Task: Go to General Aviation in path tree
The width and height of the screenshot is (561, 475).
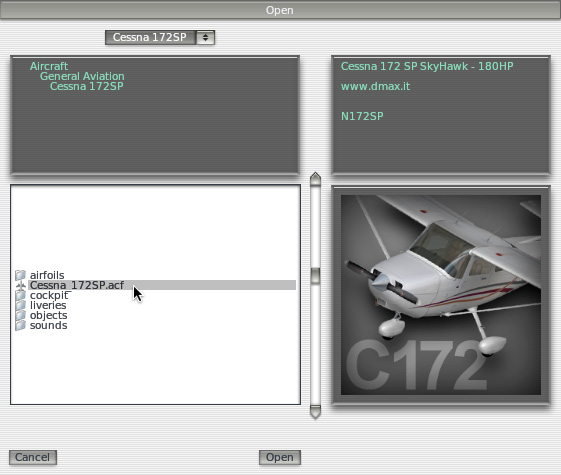Action: [82, 76]
